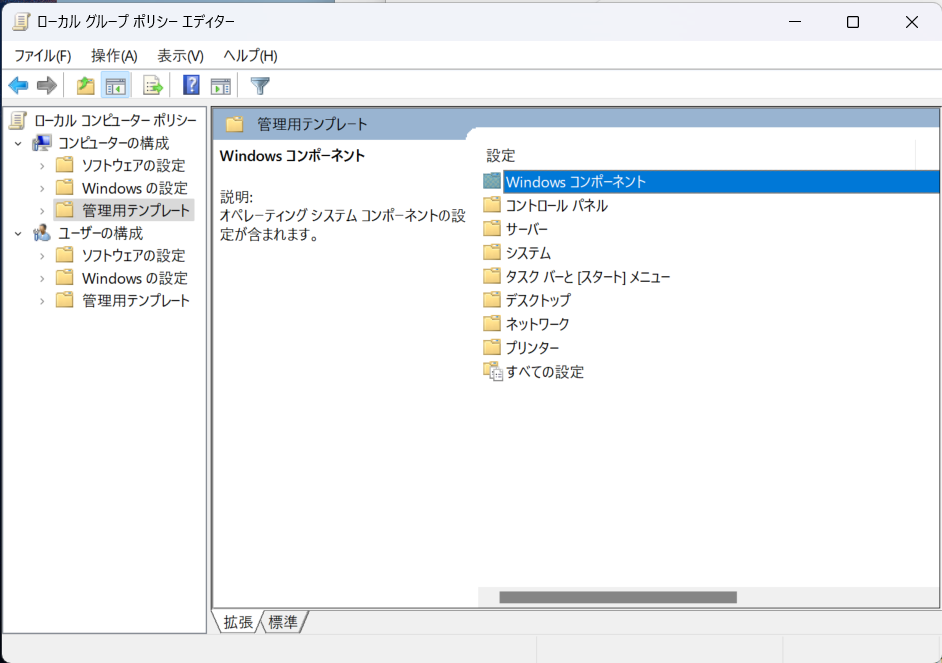The height and width of the screenshot is (663, 942).
Task: Open the コントロール パネル folder
Action: 557,204
